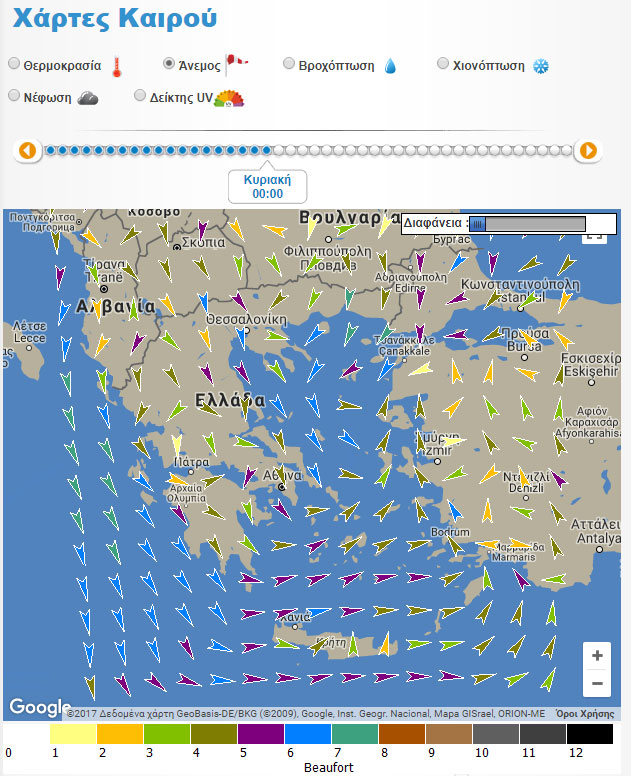
Task: Zoom out on the map
Action: (x=597, y=683)
